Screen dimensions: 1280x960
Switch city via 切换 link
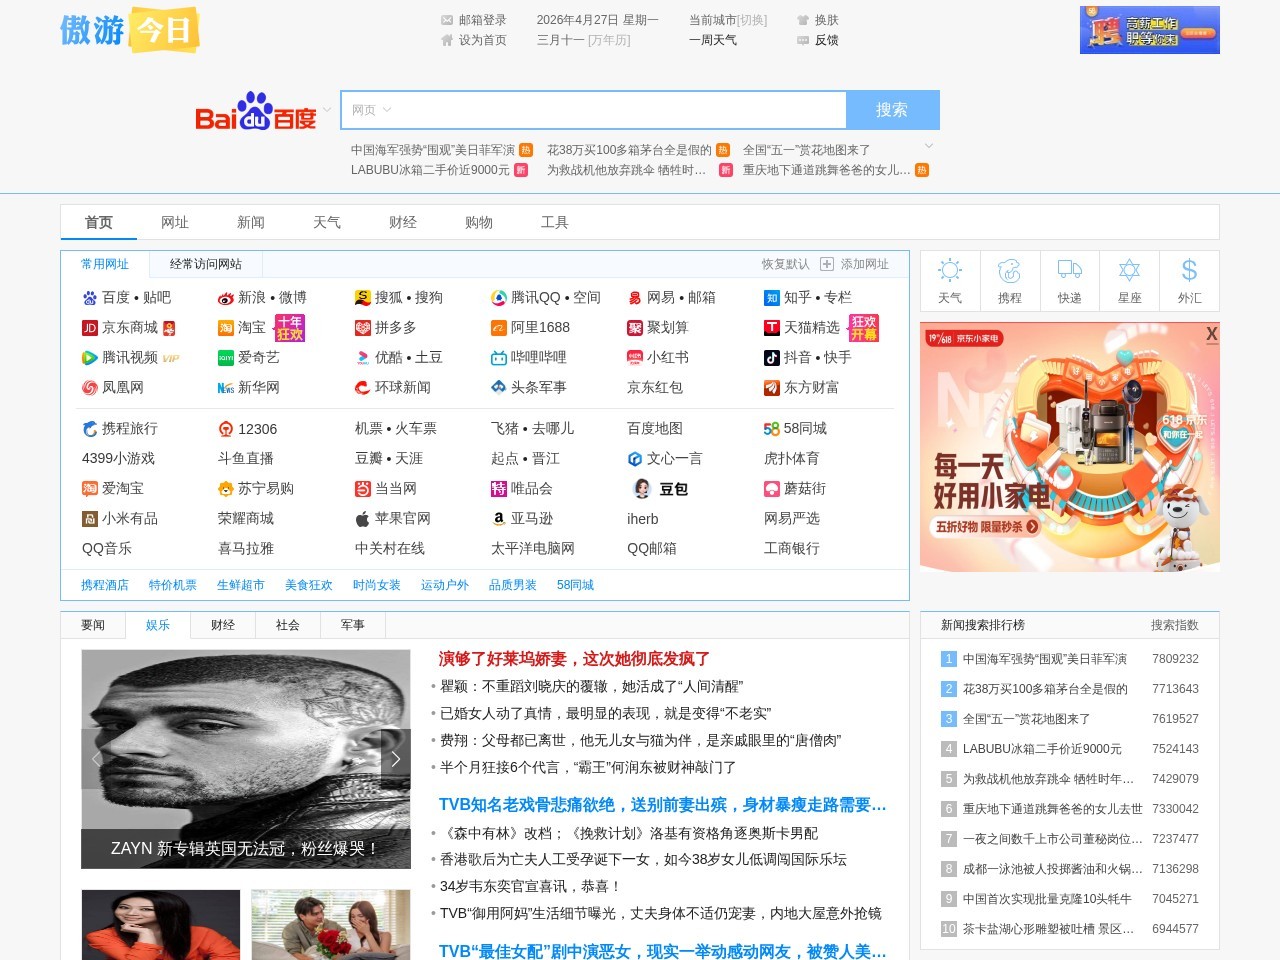(x=751, y=20)
